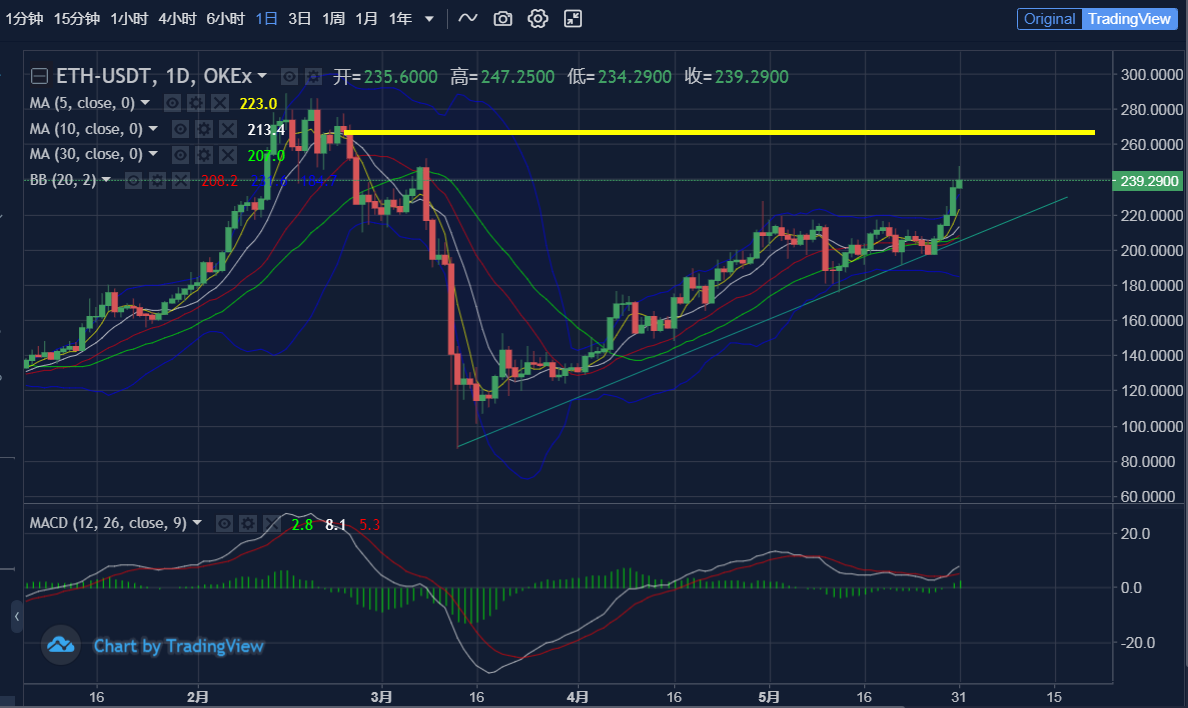Expand the ETH-USDT symbol dropdown arrow
The image size is (1188, 708).
coord(262,76)
